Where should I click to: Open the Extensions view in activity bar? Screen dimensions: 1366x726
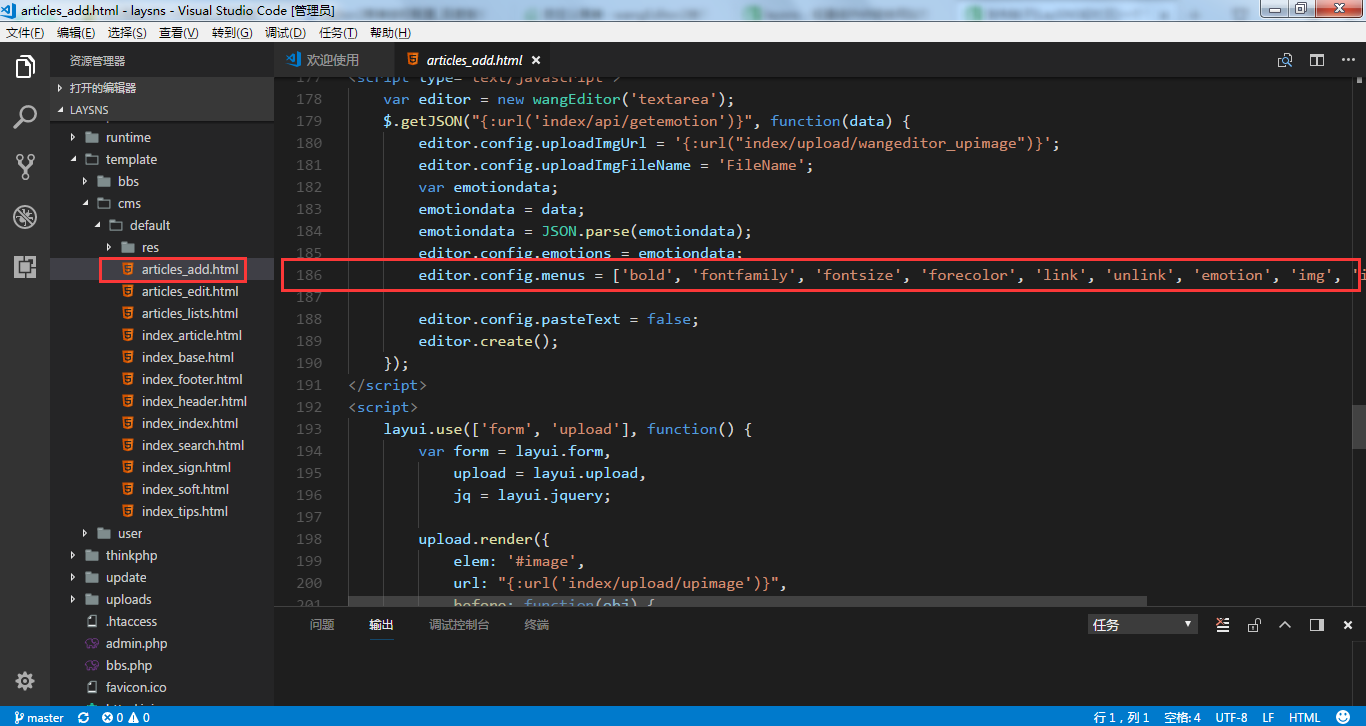coord(25,266)
